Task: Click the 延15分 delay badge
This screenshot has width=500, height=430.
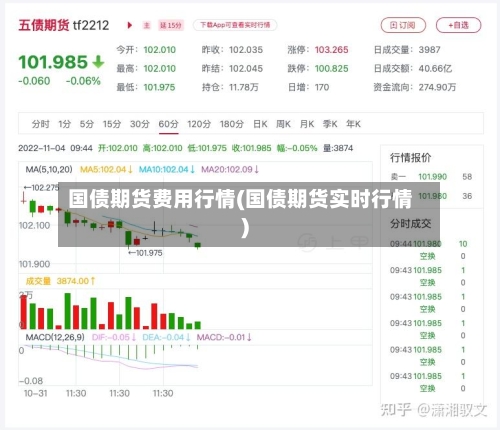Action: (171, 25)
